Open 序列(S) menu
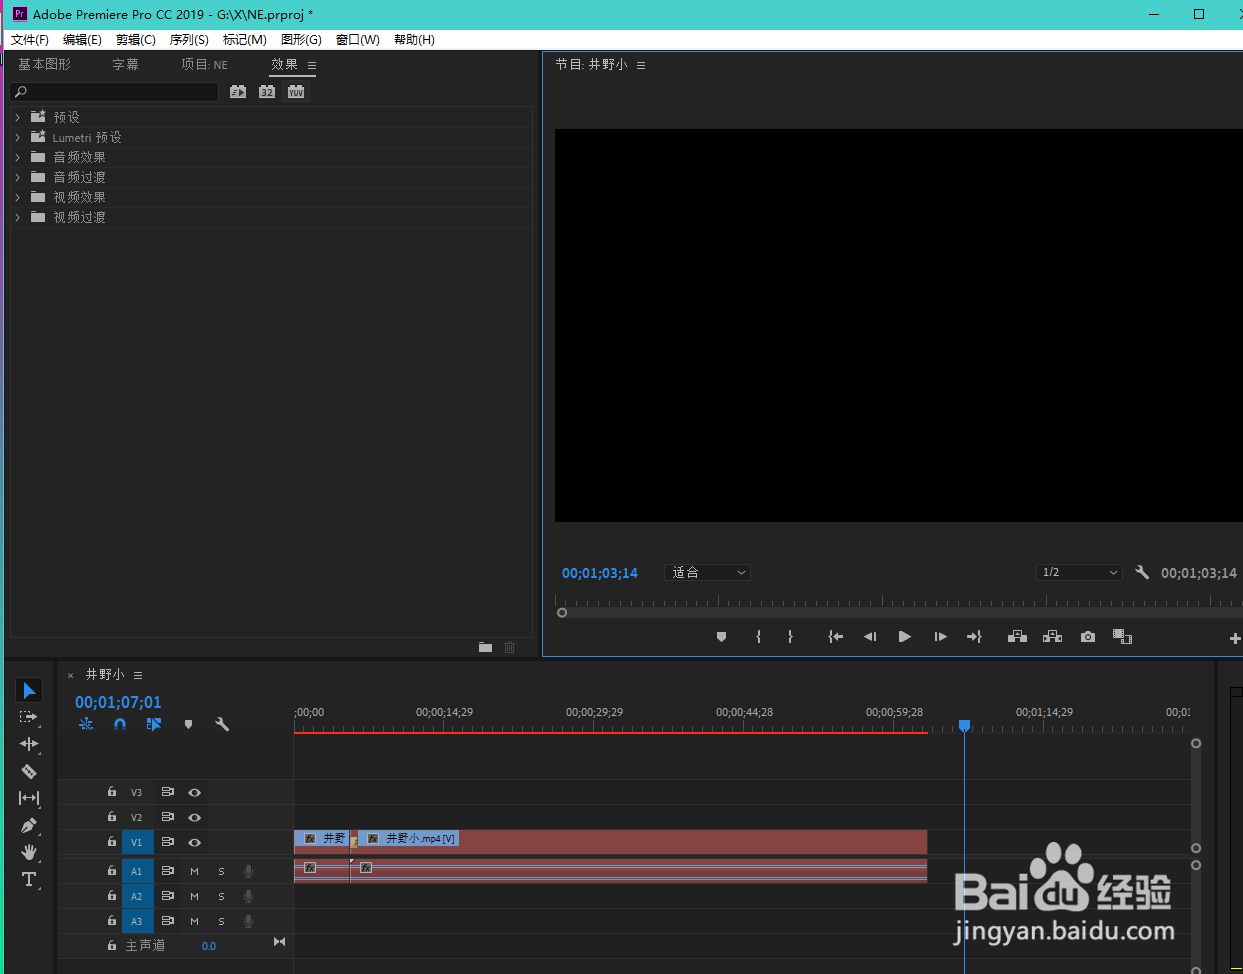1243x974 pixels. point(189,39)
